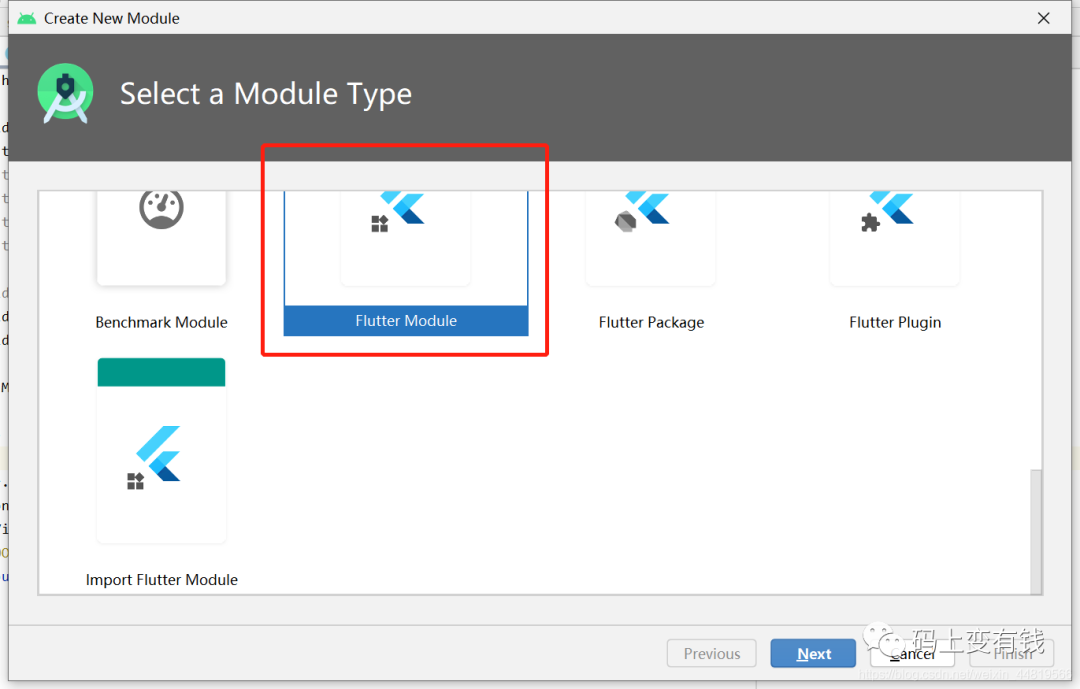Click the Android Studio logo in header

click(65, 93)
